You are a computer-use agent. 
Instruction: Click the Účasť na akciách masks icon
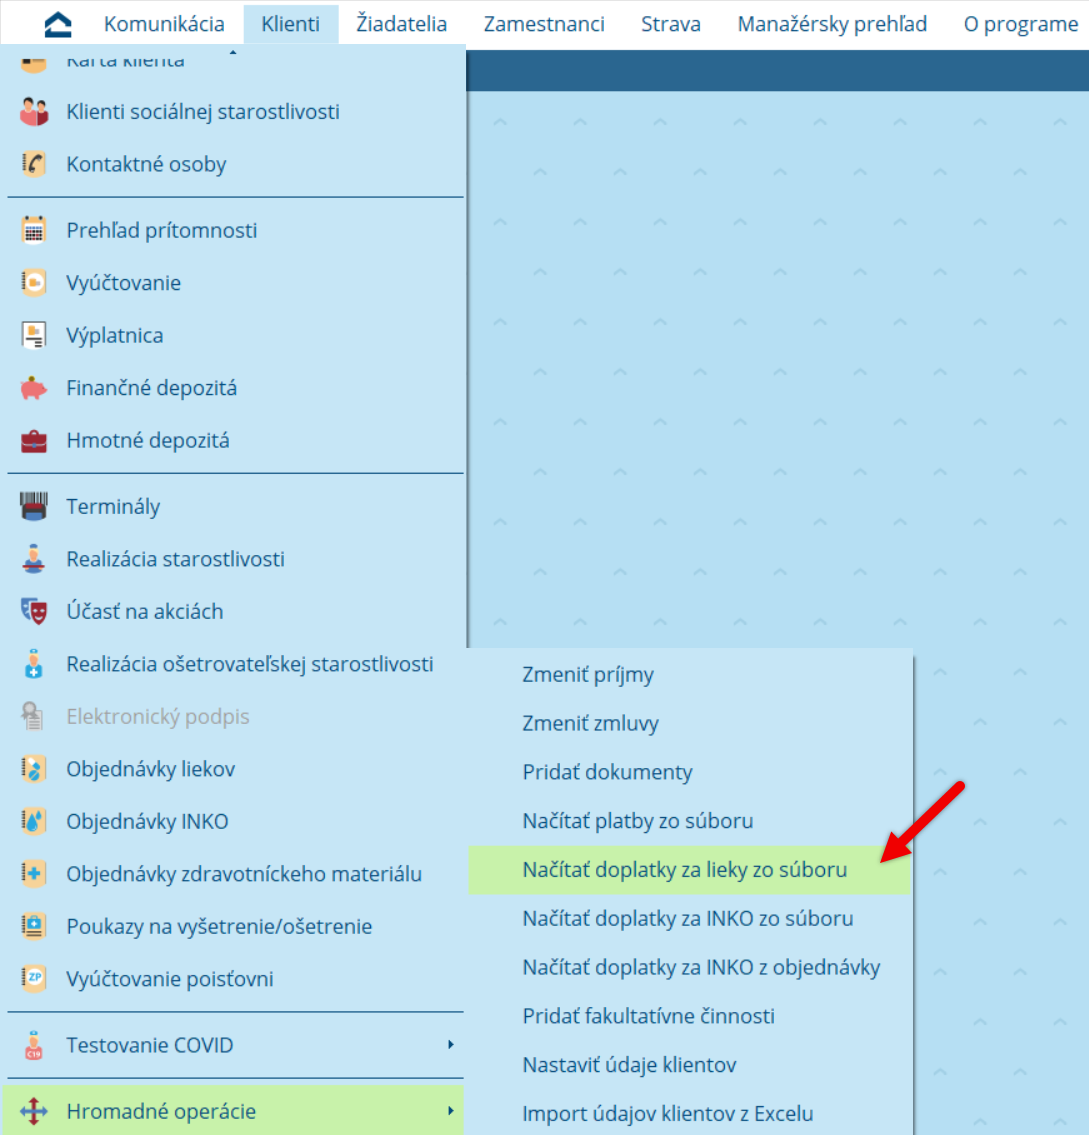click(33, 612)
